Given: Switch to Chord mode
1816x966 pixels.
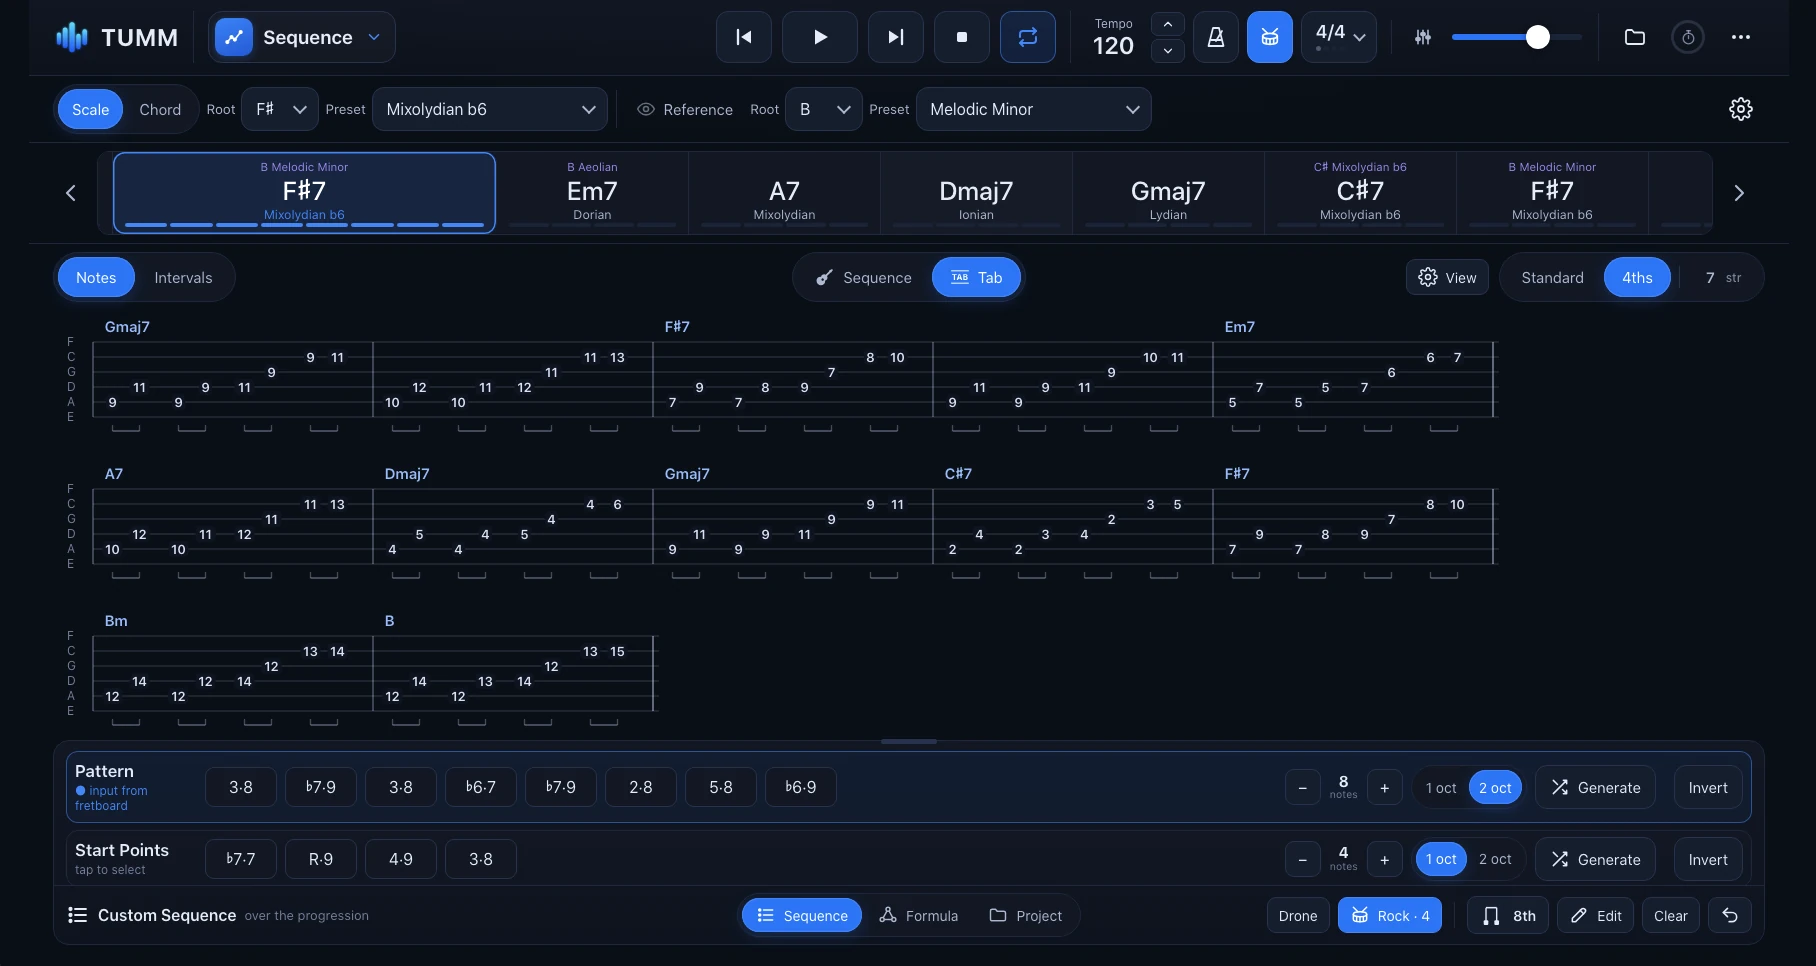Looking at the screenshot, I should pos(160,109).
